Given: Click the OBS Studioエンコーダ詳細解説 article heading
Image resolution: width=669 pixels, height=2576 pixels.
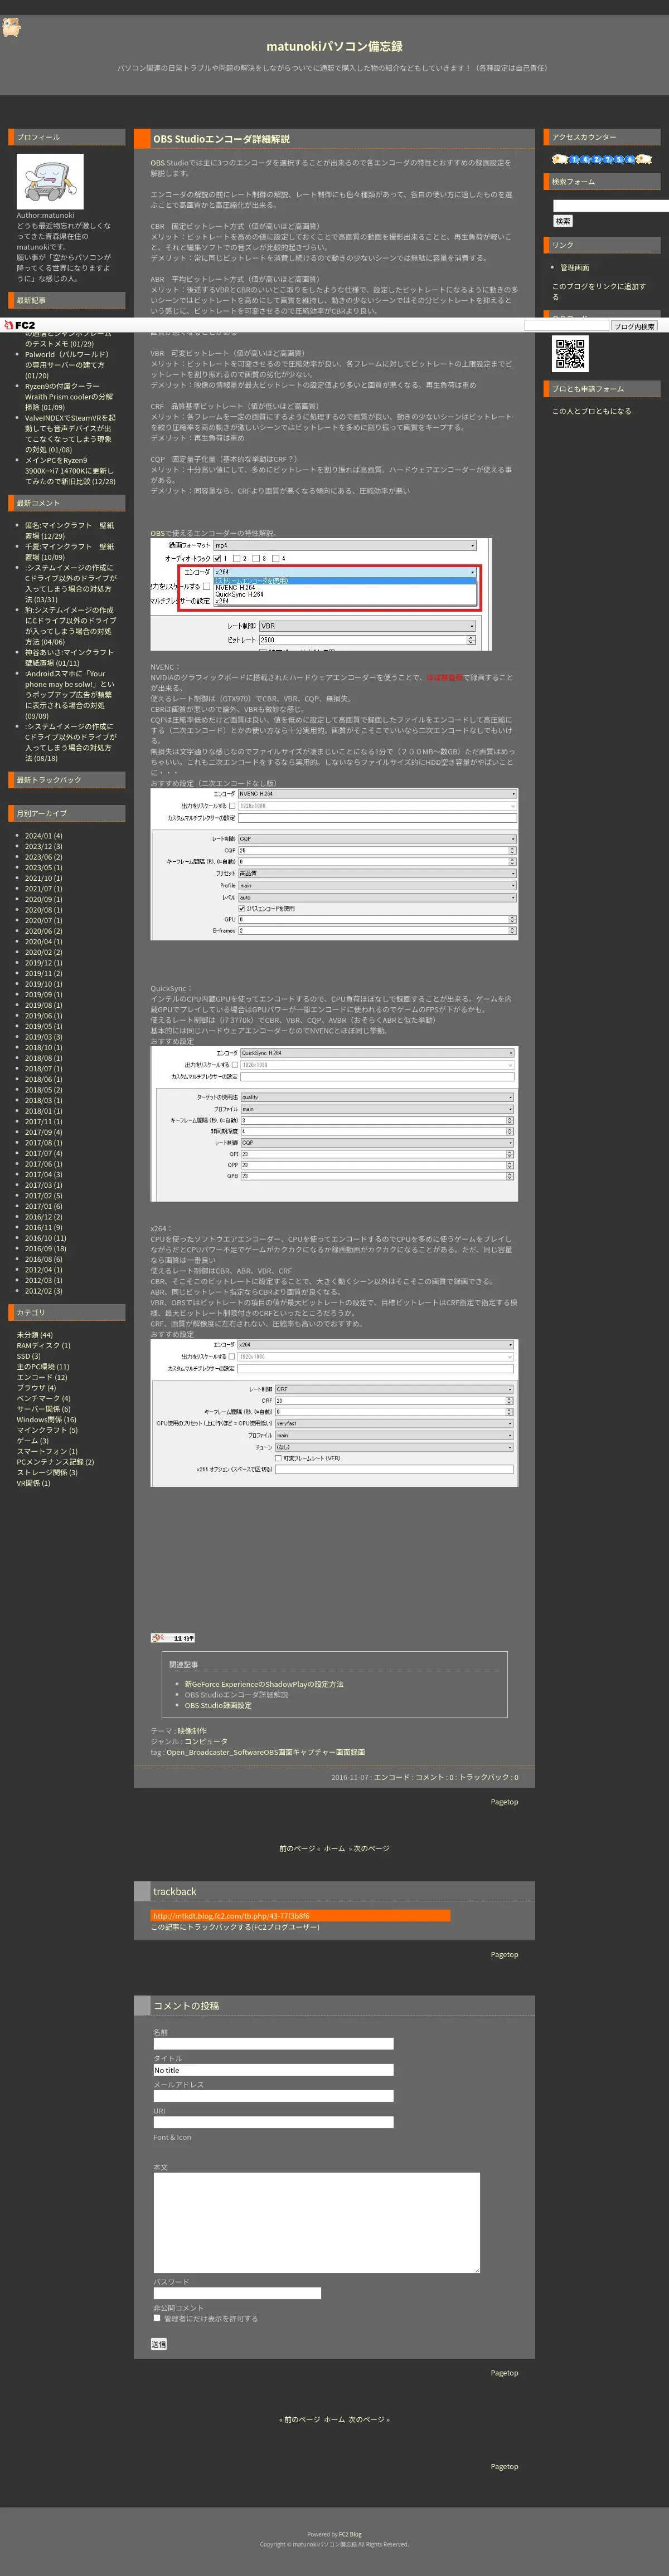Looking at the screenshot, I should tap(221, 139).
